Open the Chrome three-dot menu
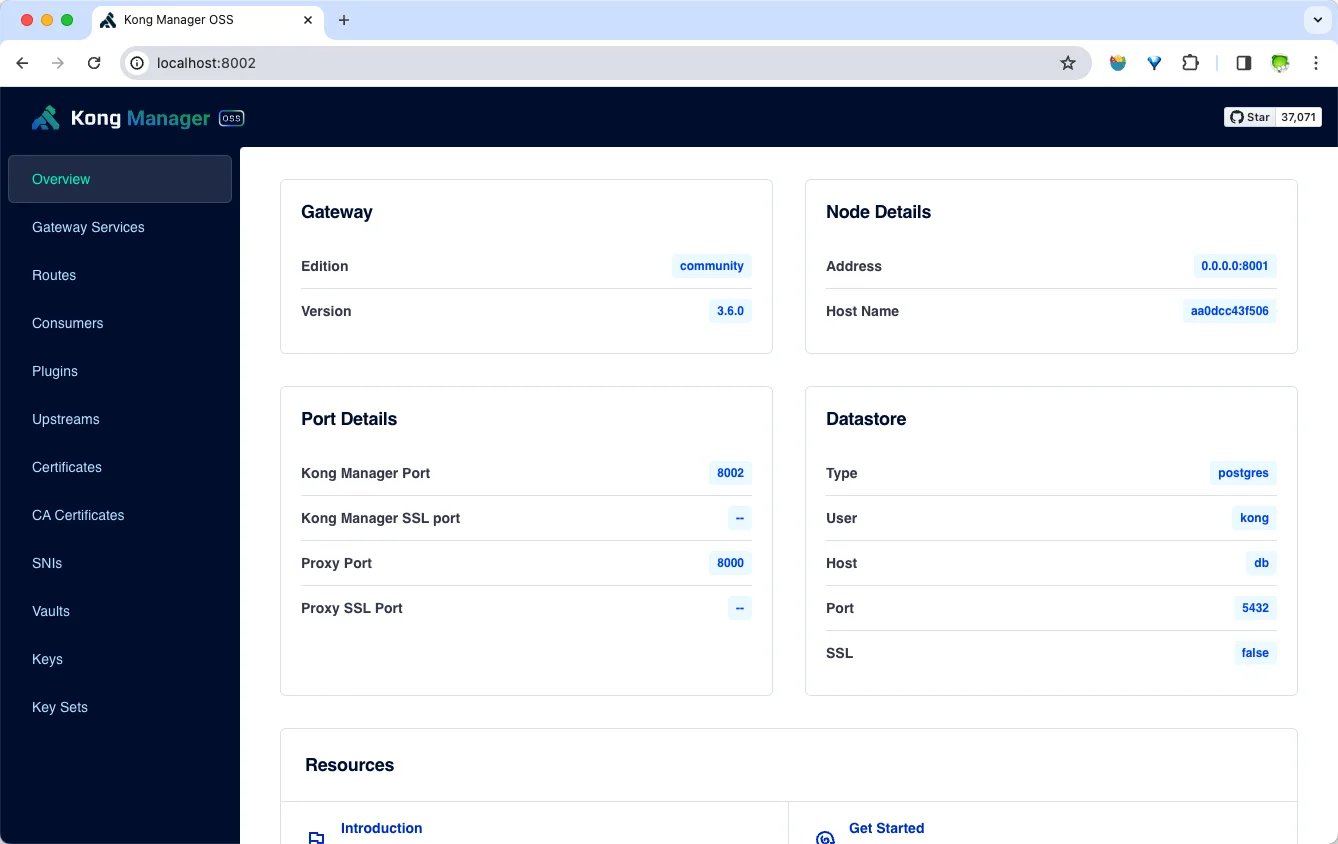 [x=1315, y=63]
